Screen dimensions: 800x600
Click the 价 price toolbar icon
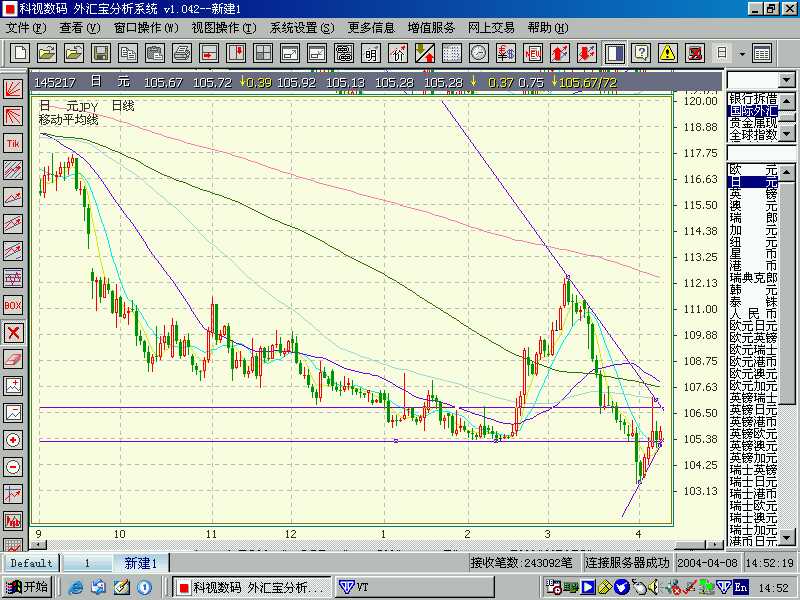click(398, 53)
